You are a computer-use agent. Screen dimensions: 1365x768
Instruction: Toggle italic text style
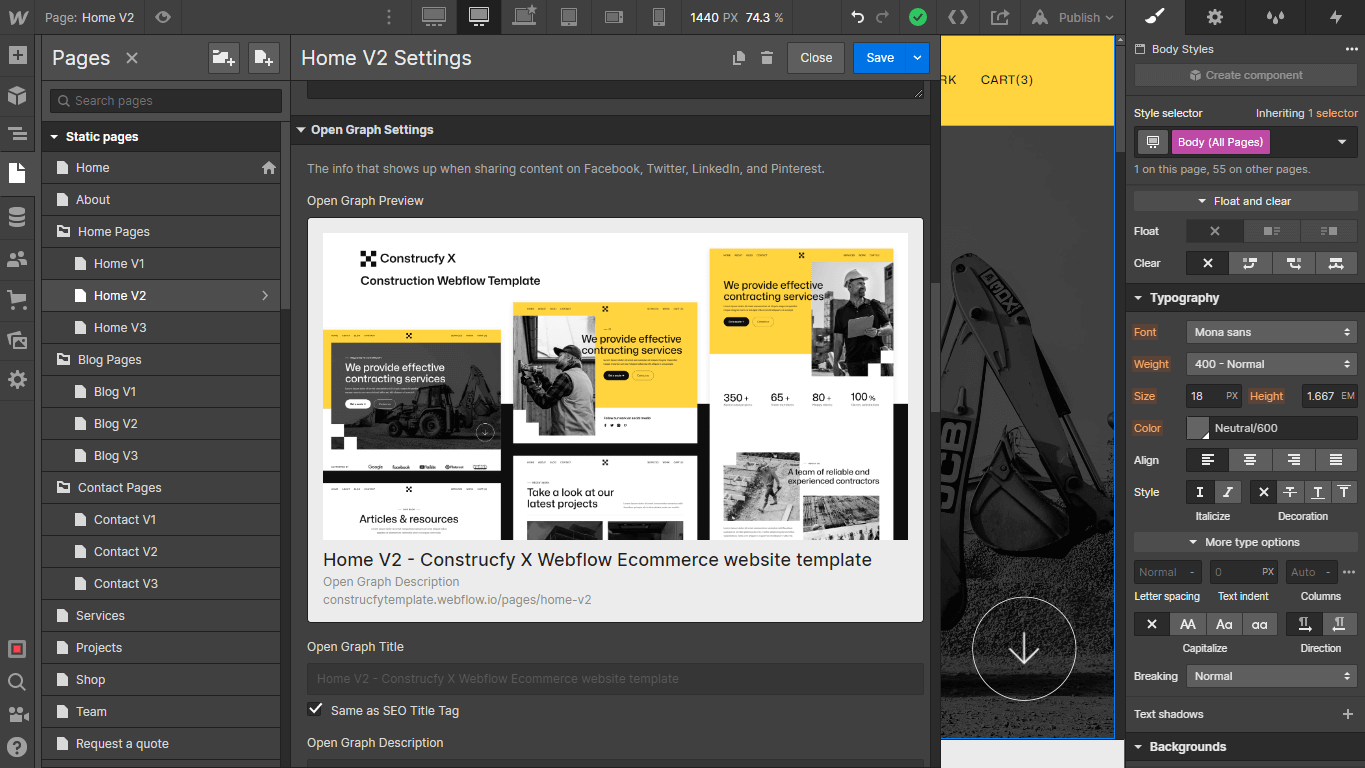(x=1227, y=492)
